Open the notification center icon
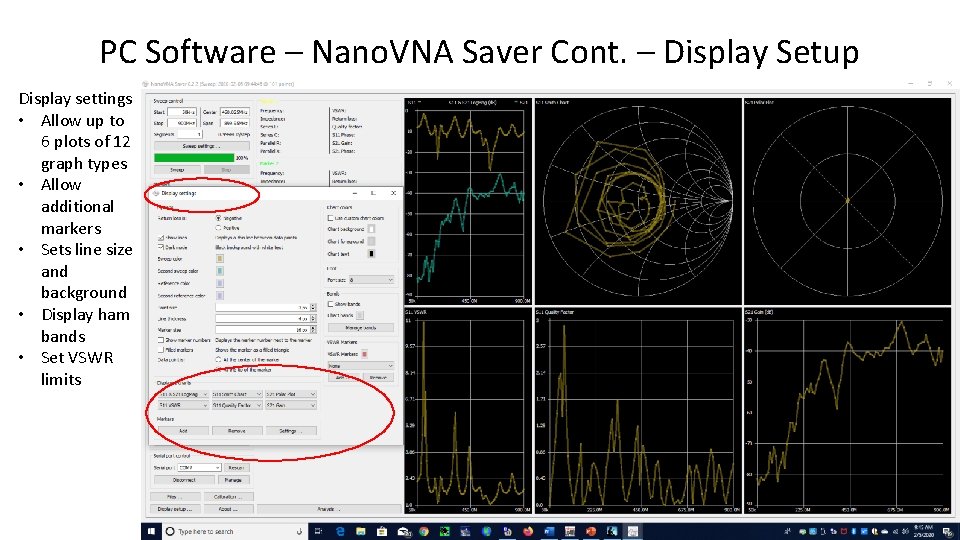The height and width of the screenshot is (540, 960). pos(947,531)
